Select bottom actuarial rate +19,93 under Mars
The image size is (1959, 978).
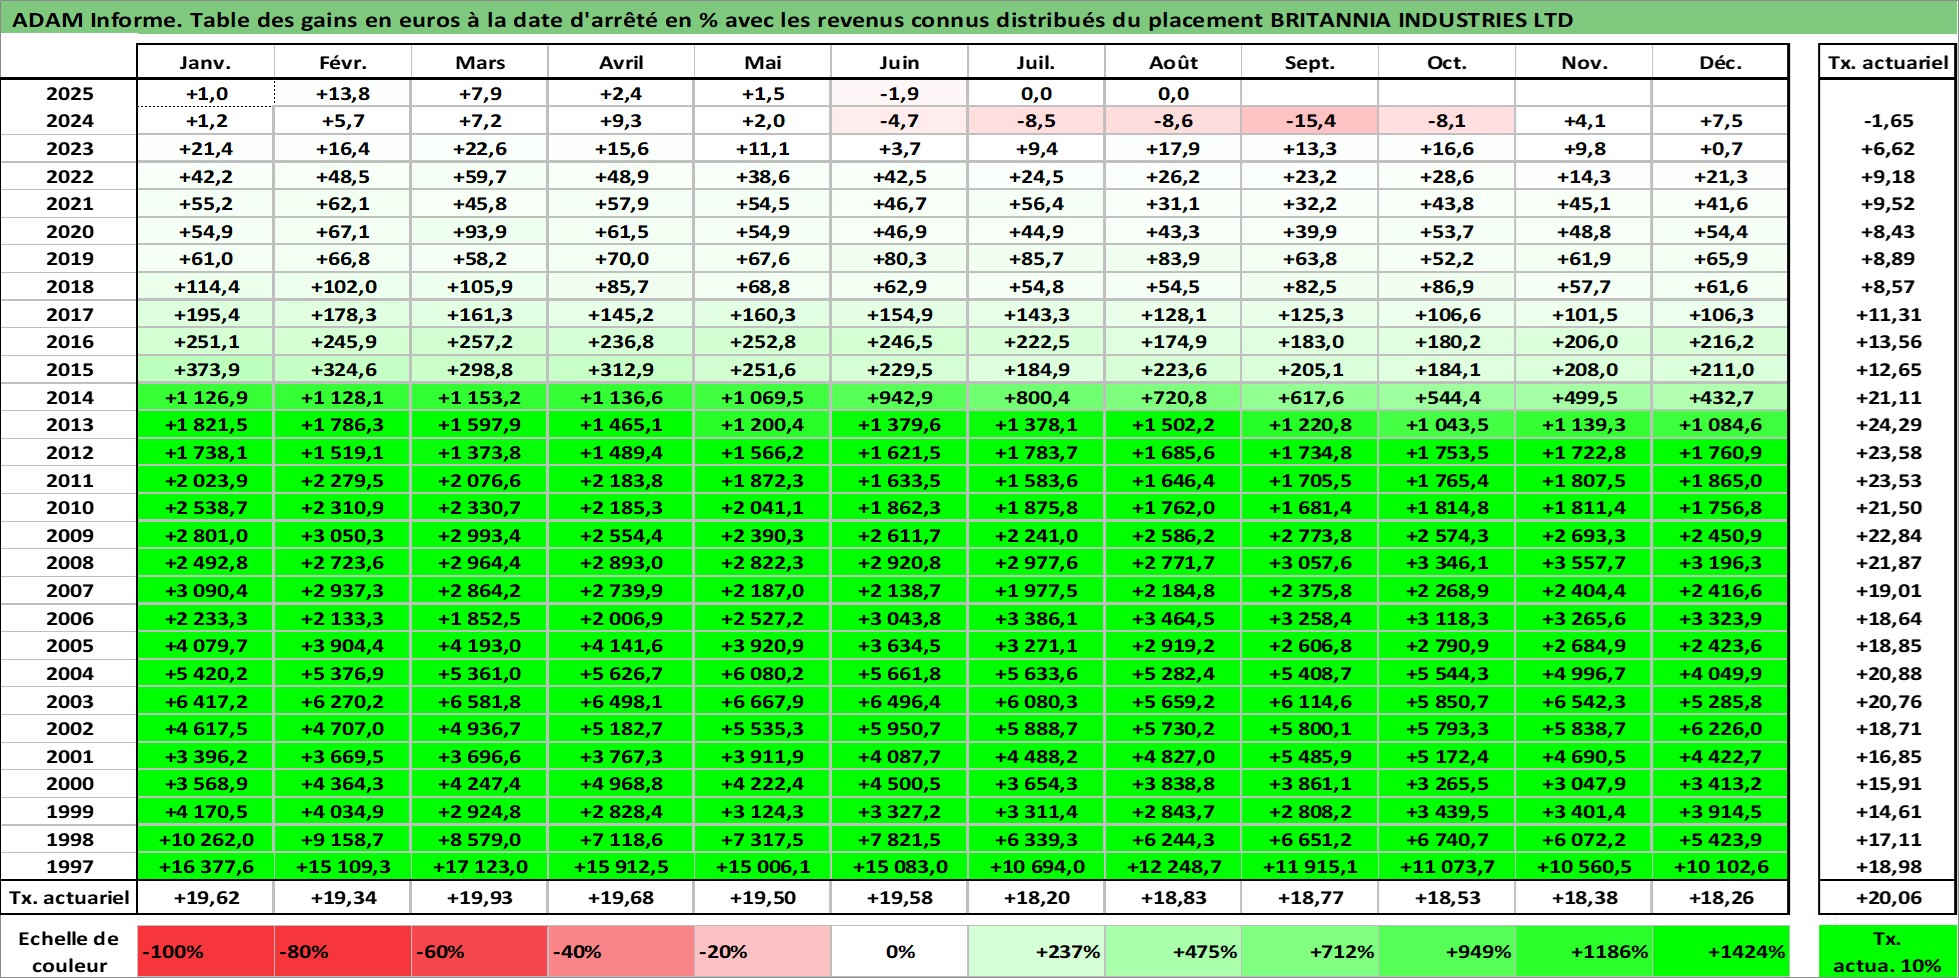point(479,898)
